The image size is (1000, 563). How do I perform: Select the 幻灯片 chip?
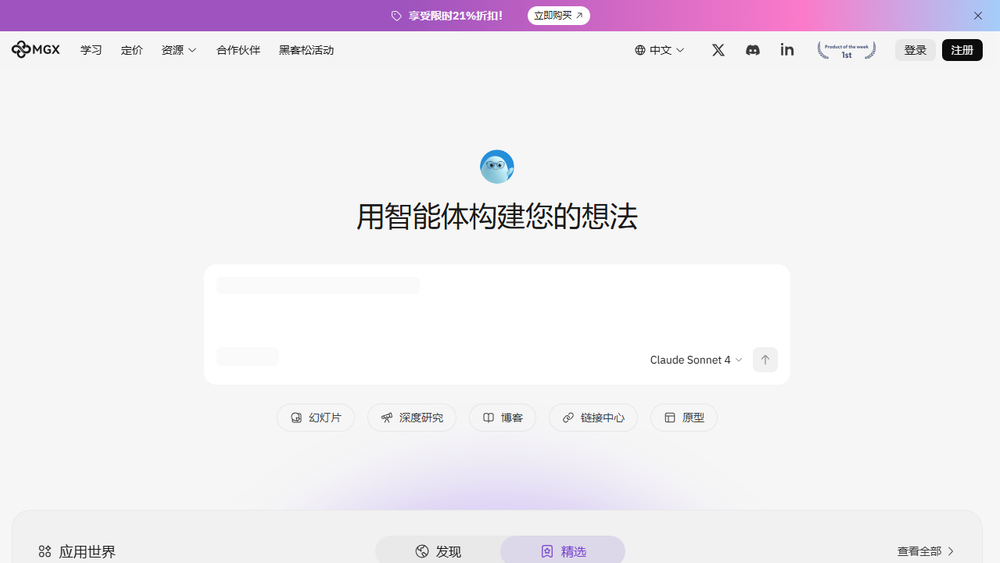(x=316, y=418)
